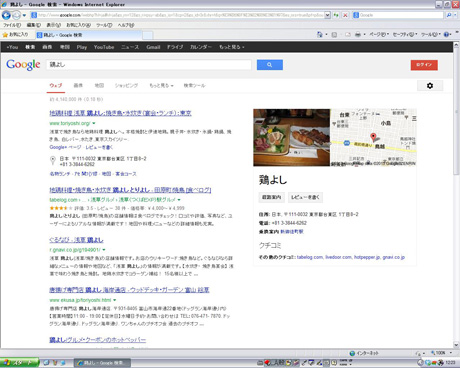This screenshot has width=460, height=368.
Task: Open the recent pages dropdown beside Forward
Action: [x=24, y=15]
